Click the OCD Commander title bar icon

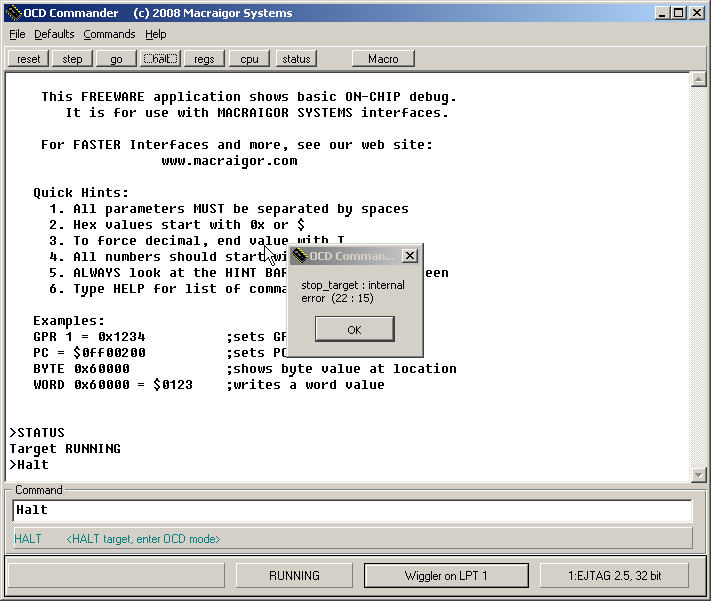pos(14,13)
